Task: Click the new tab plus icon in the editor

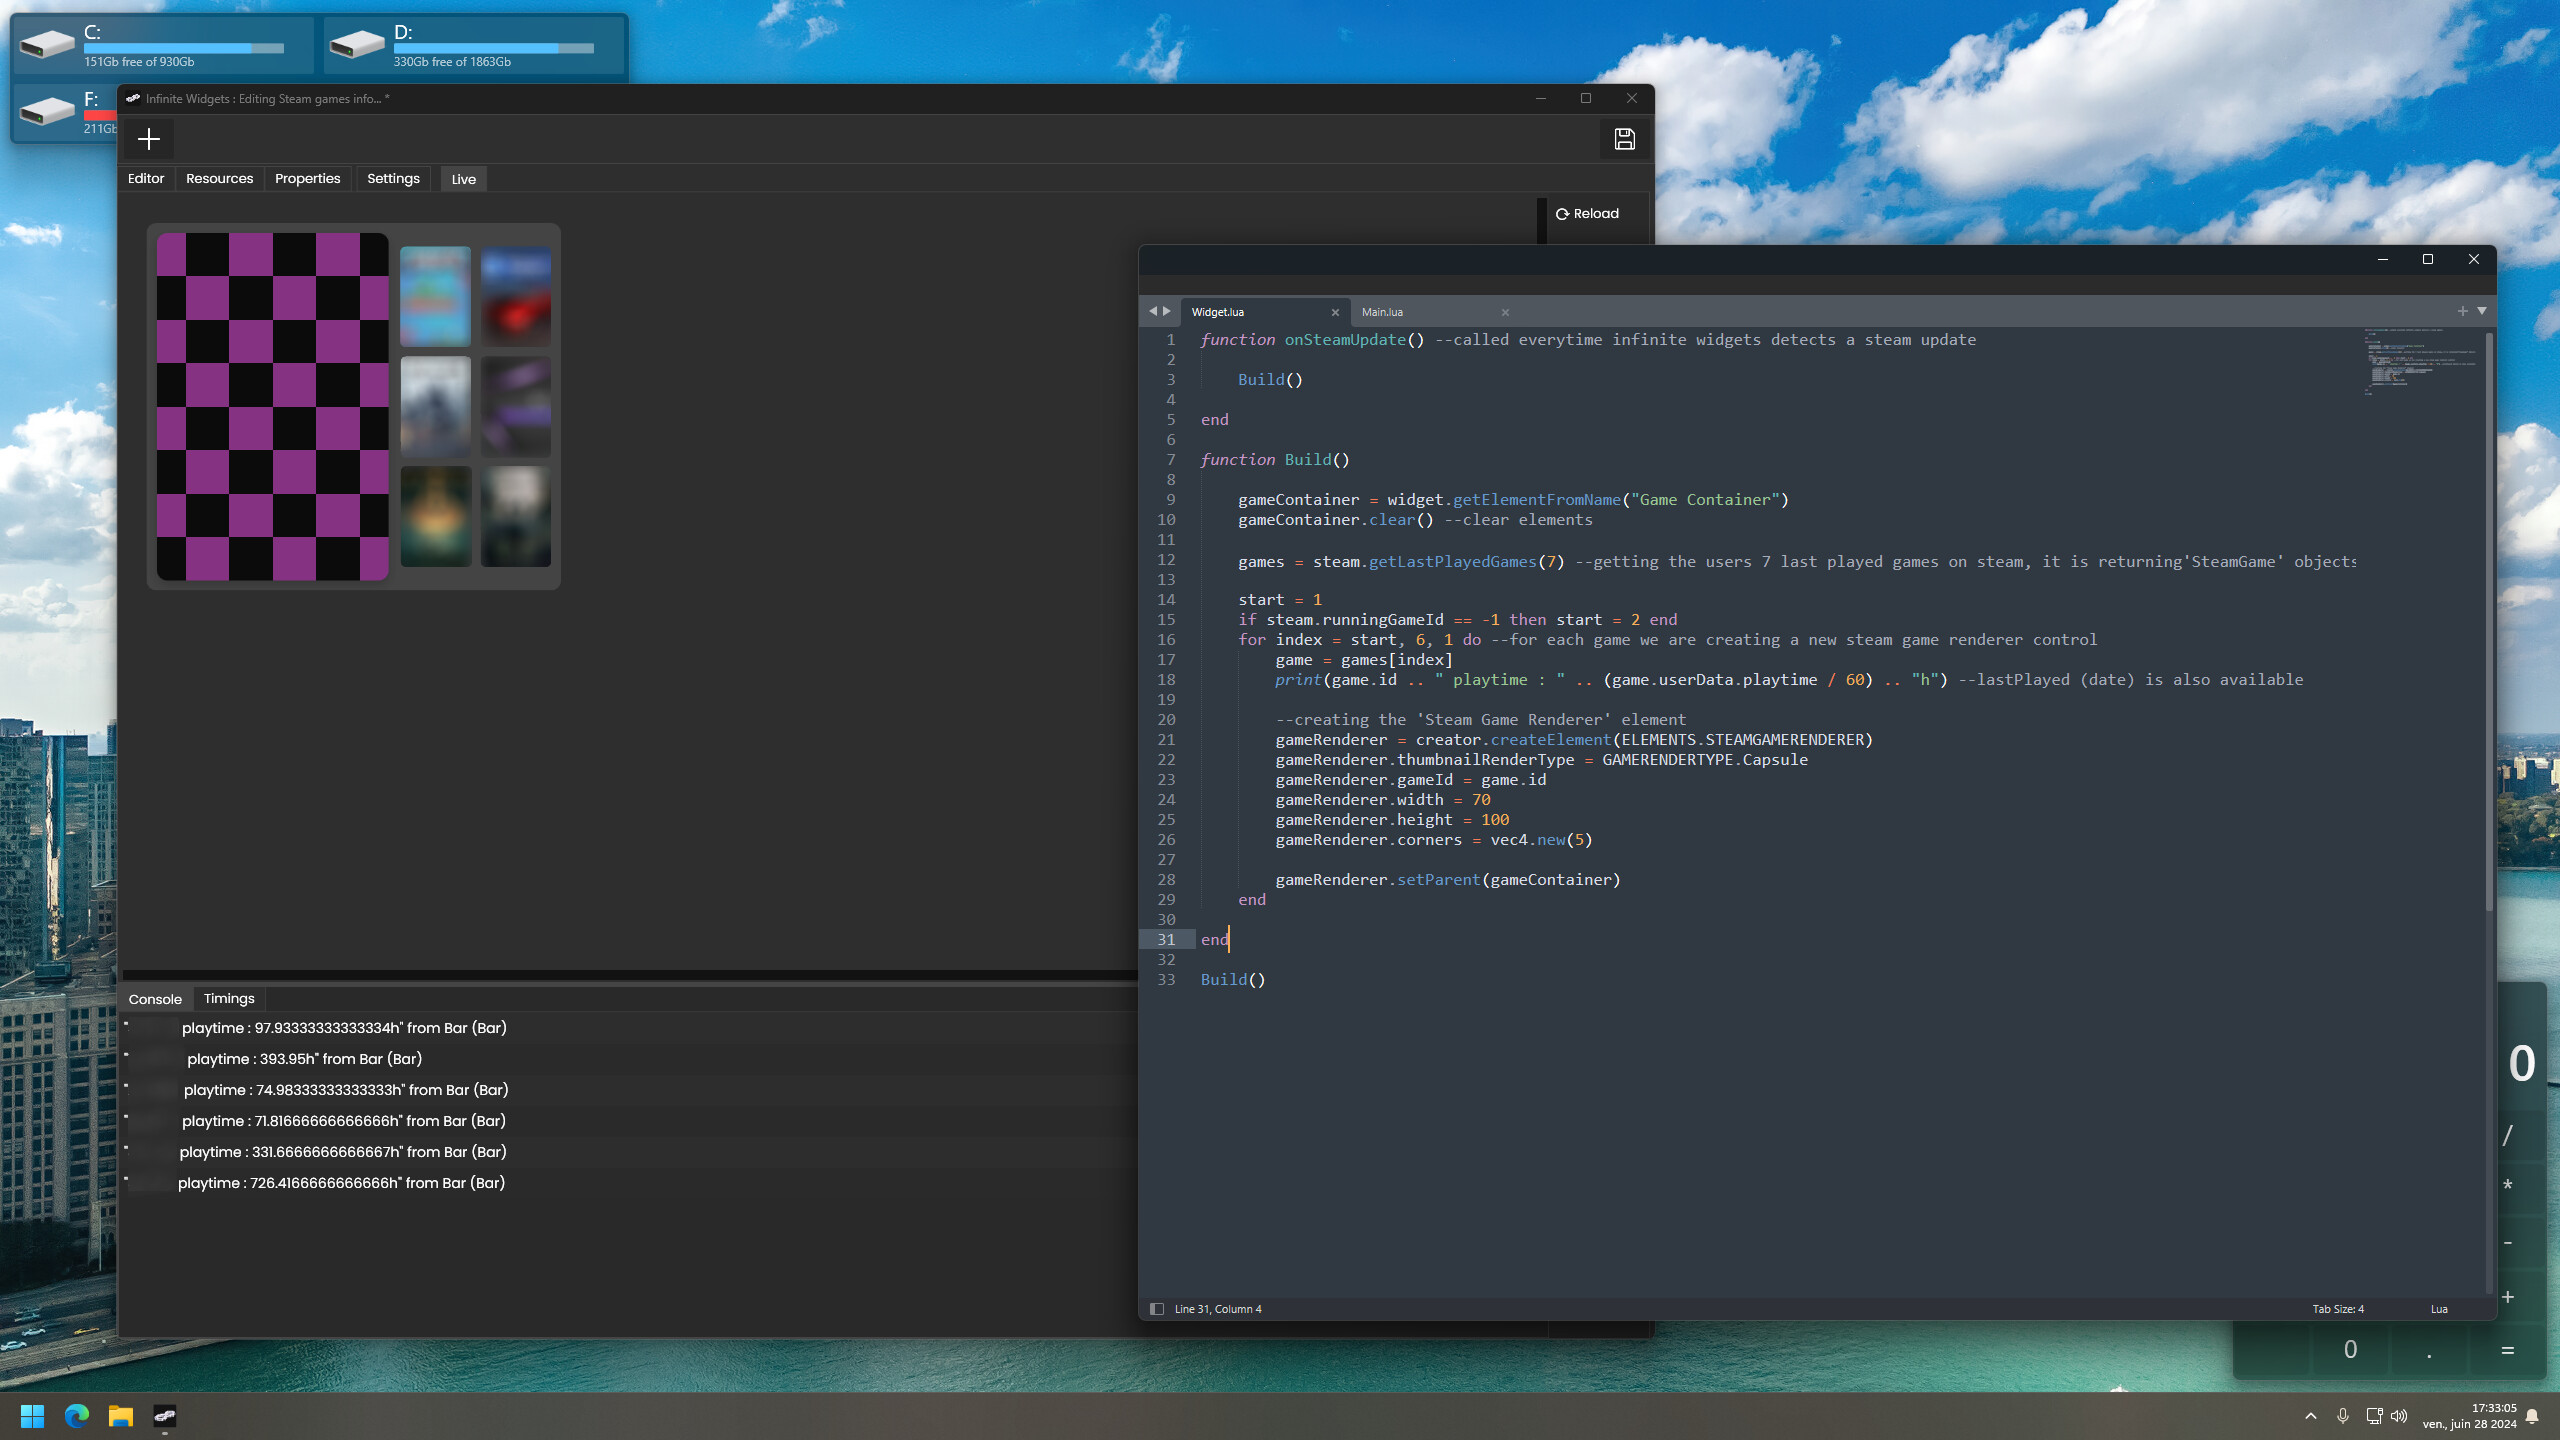Action: tap(2462, 310)
